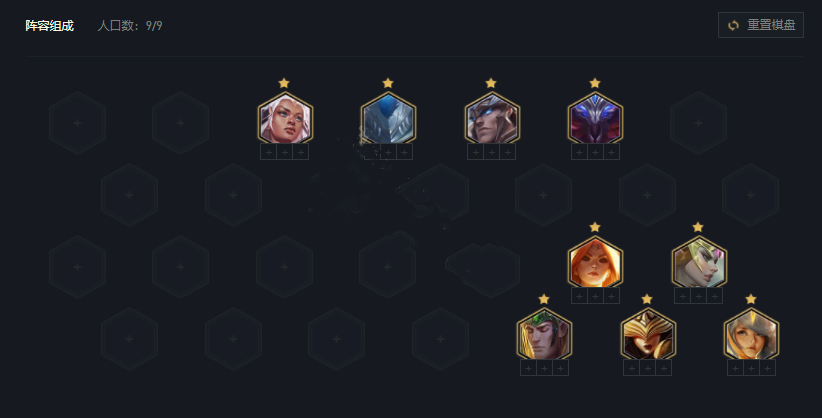Select the green-crowned elf champion portrait
The height and width of the screenshot is (418, 822).
coord(544,335)
